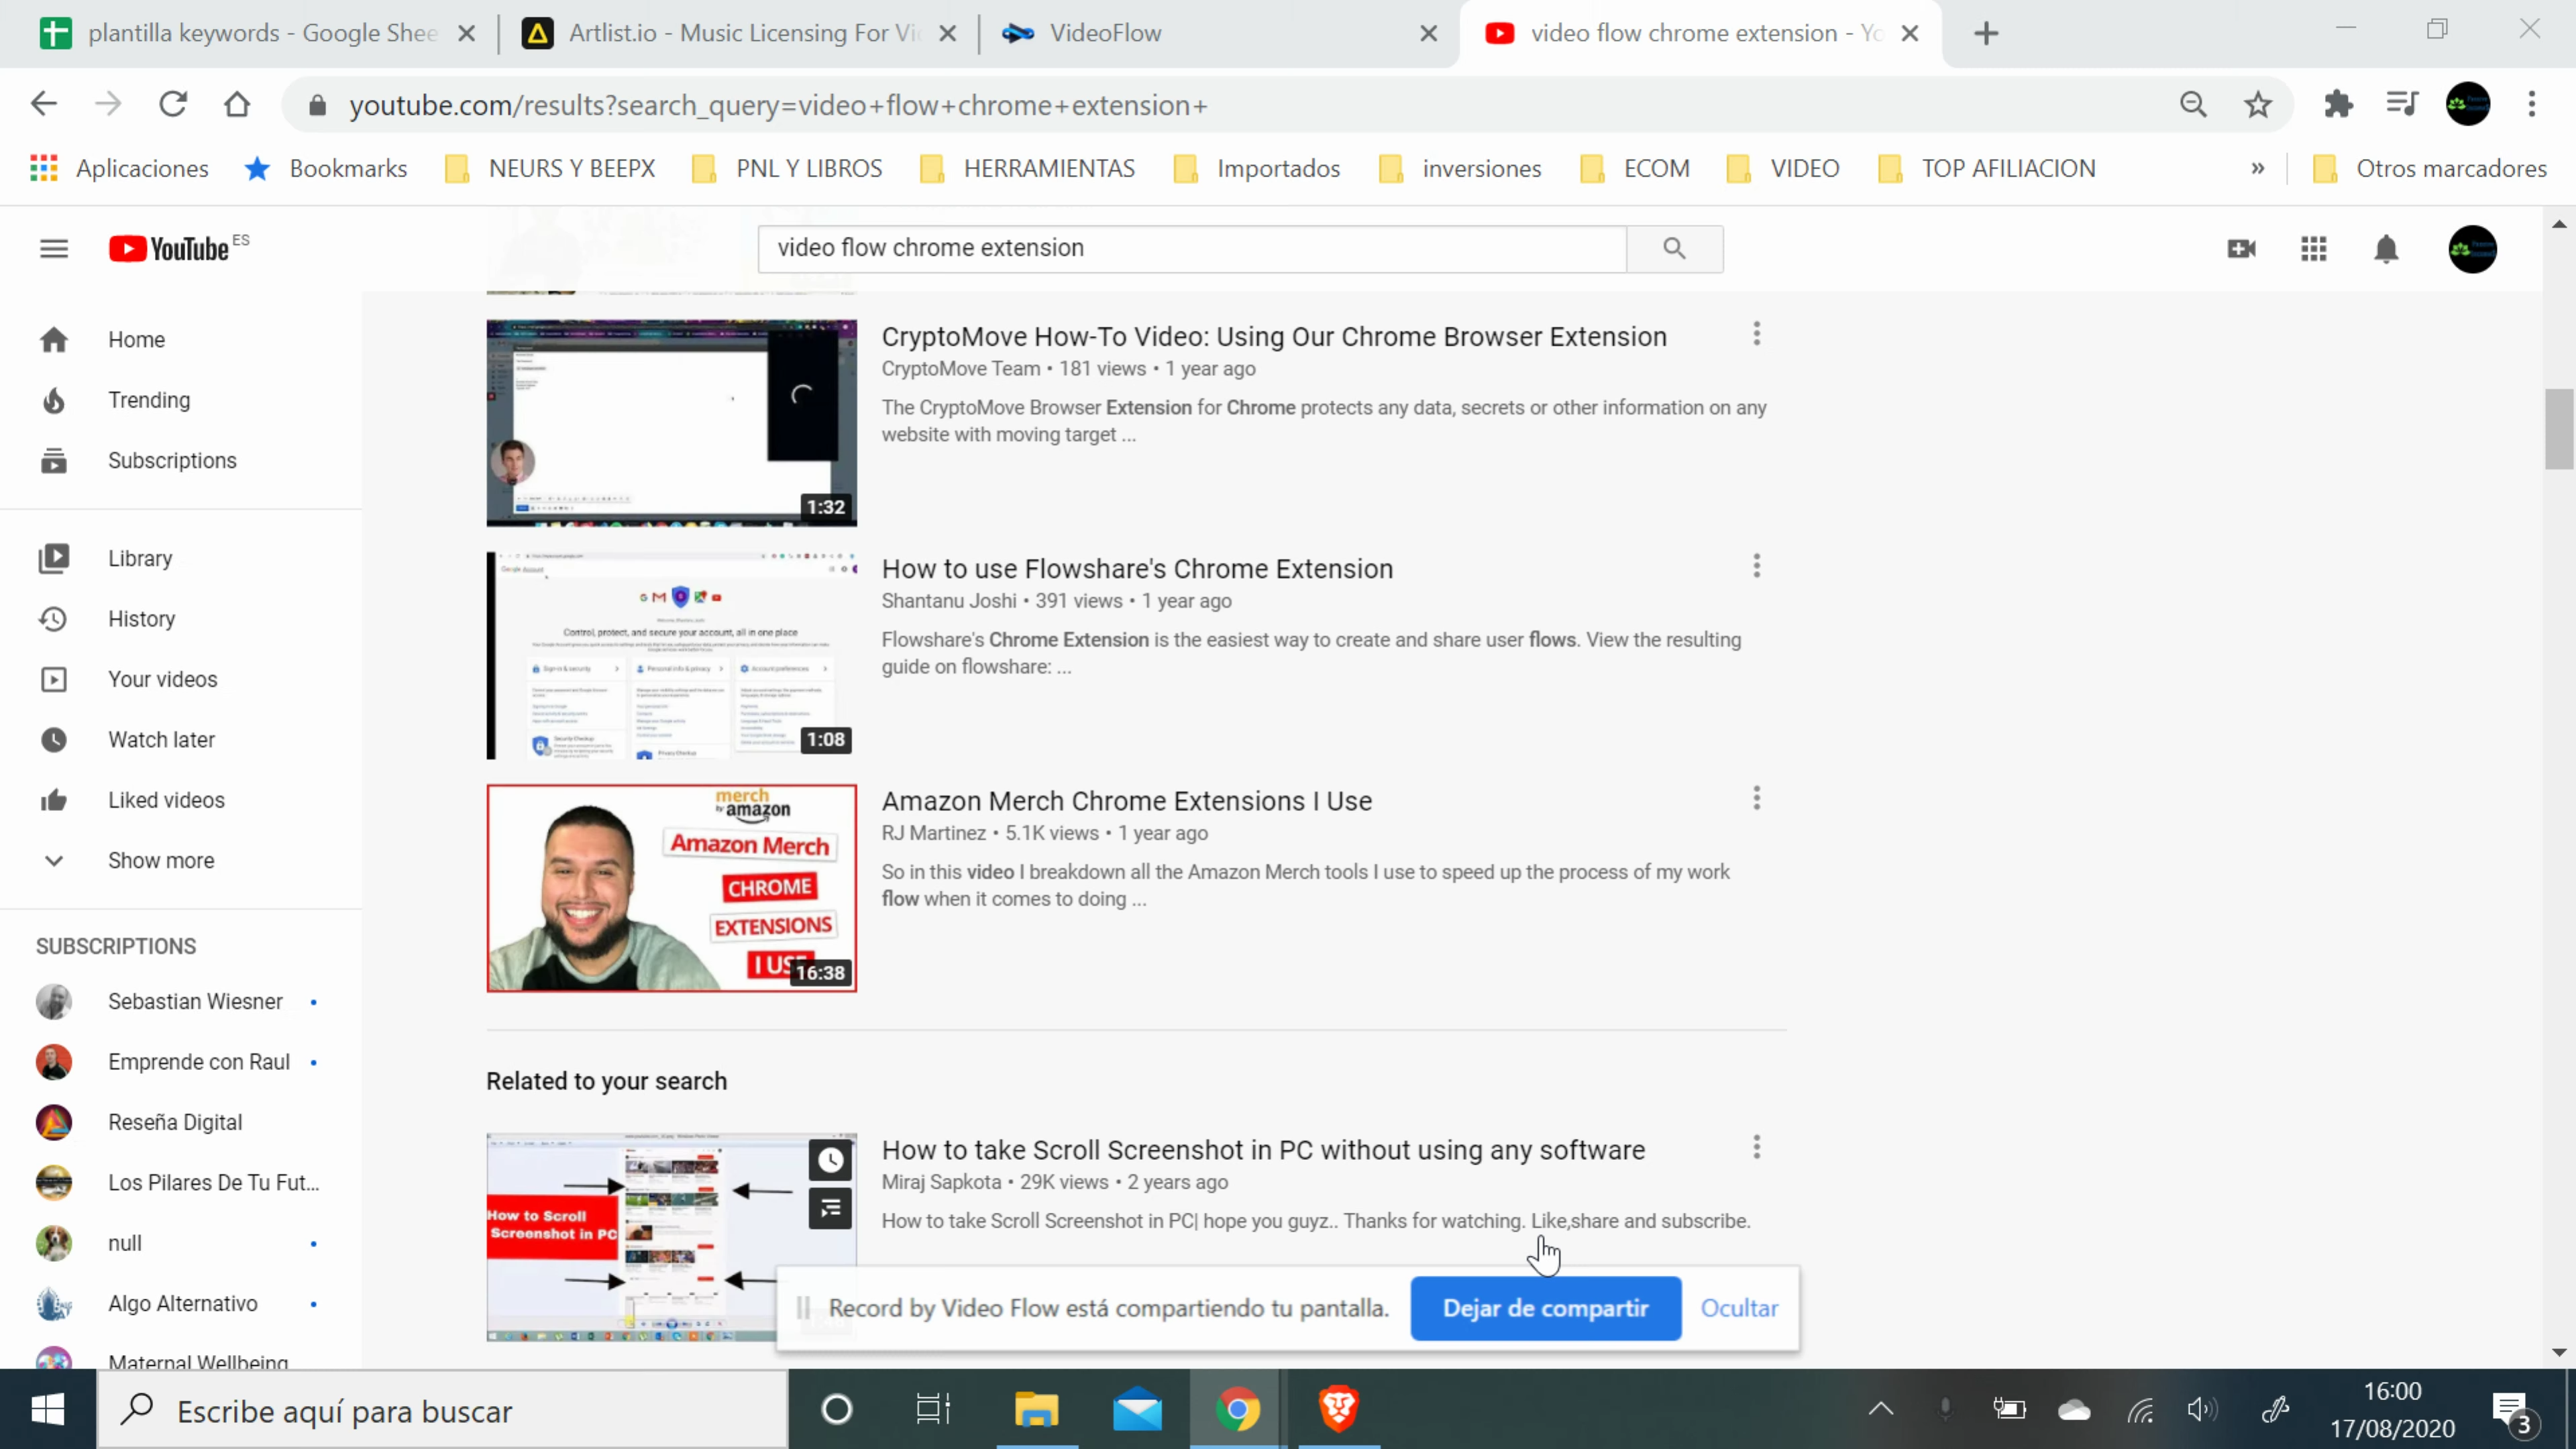Bookmark this page with the star icon
The image size is (2576, 1449).
(2258, 104)
